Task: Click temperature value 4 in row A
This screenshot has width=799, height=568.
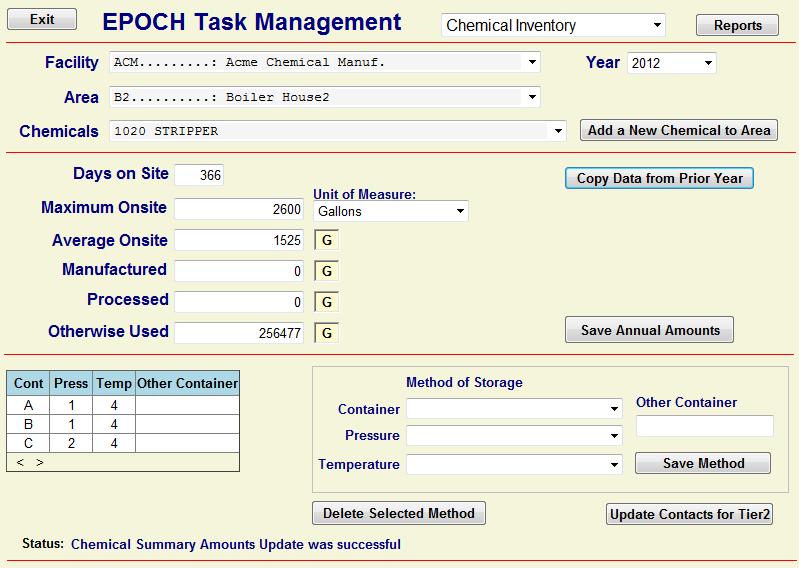Action: [114, 405]
